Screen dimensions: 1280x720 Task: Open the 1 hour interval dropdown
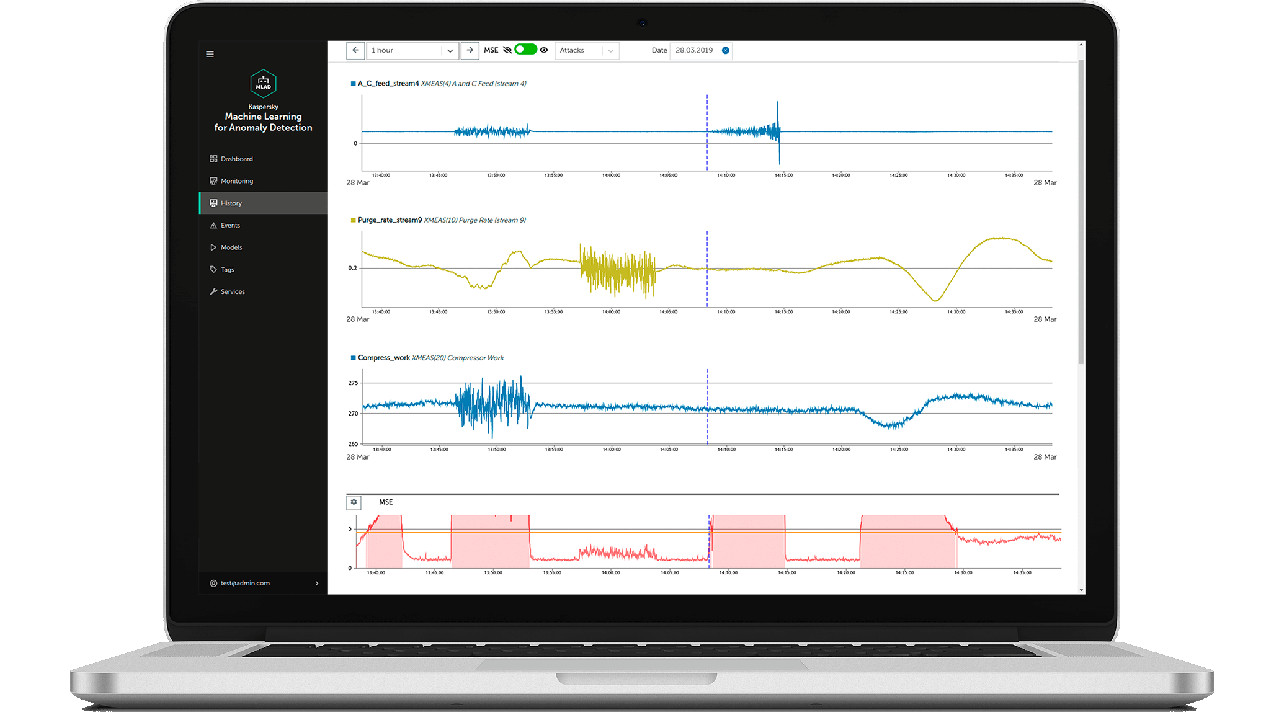tap(411, 50)
